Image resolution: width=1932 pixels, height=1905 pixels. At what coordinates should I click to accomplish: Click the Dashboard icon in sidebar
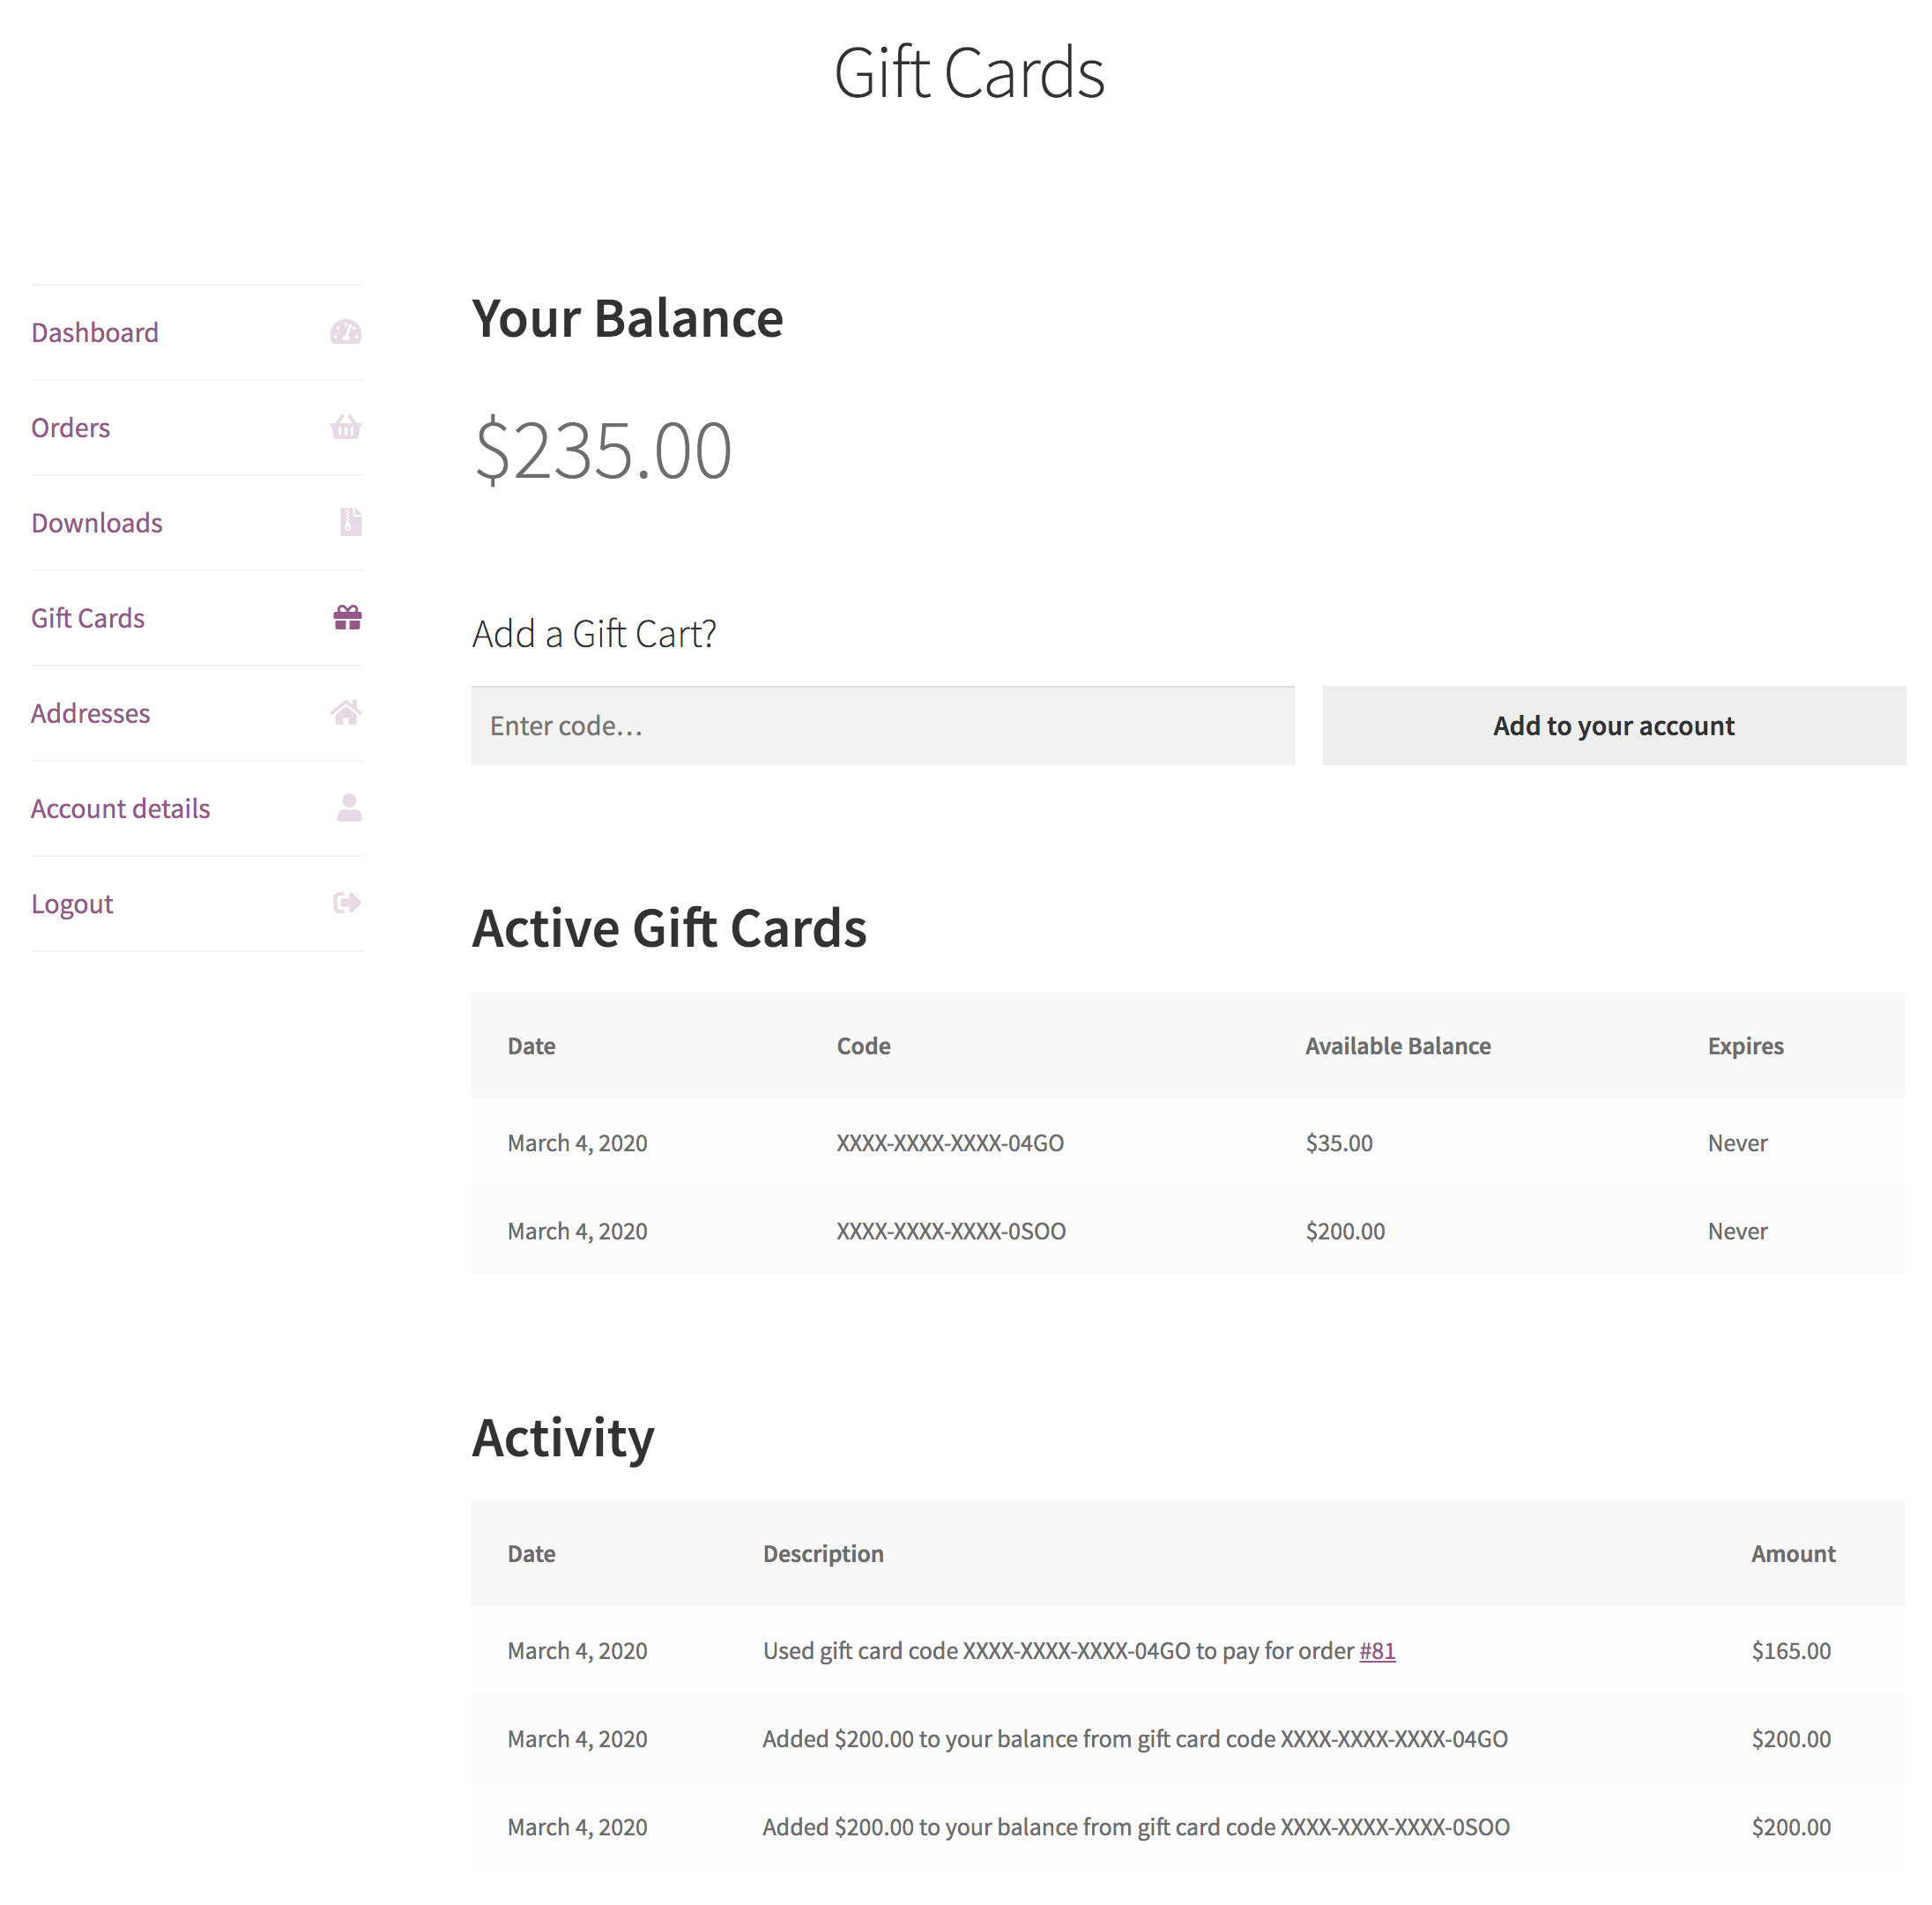(x=346, y=333)
